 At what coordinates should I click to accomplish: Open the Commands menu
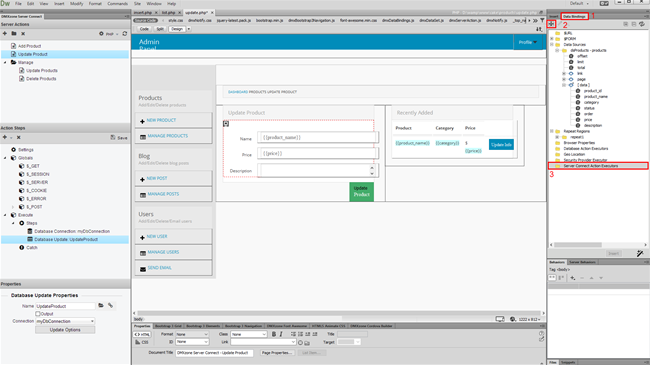(117, 3)
